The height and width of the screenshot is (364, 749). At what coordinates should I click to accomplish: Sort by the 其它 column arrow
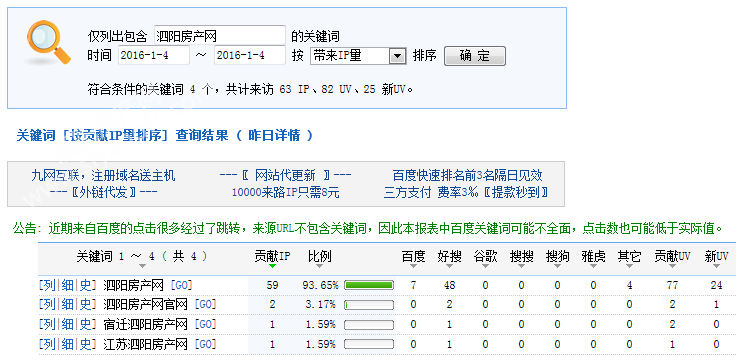click(x=630, y=266)
